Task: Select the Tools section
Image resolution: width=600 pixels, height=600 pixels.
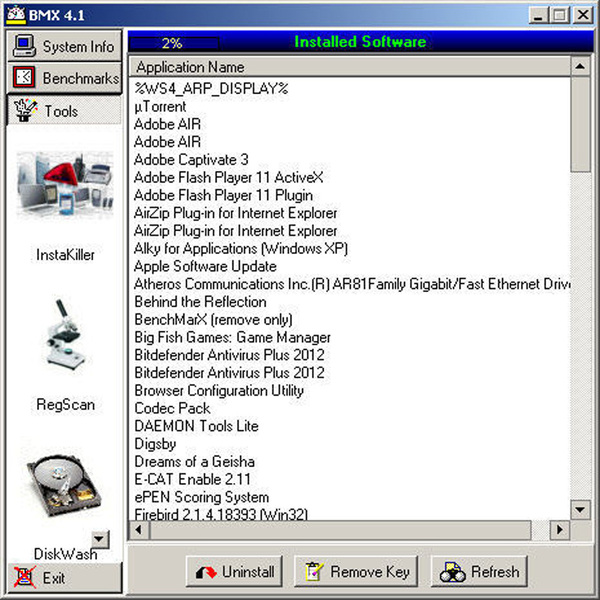Action: [64, 111]
